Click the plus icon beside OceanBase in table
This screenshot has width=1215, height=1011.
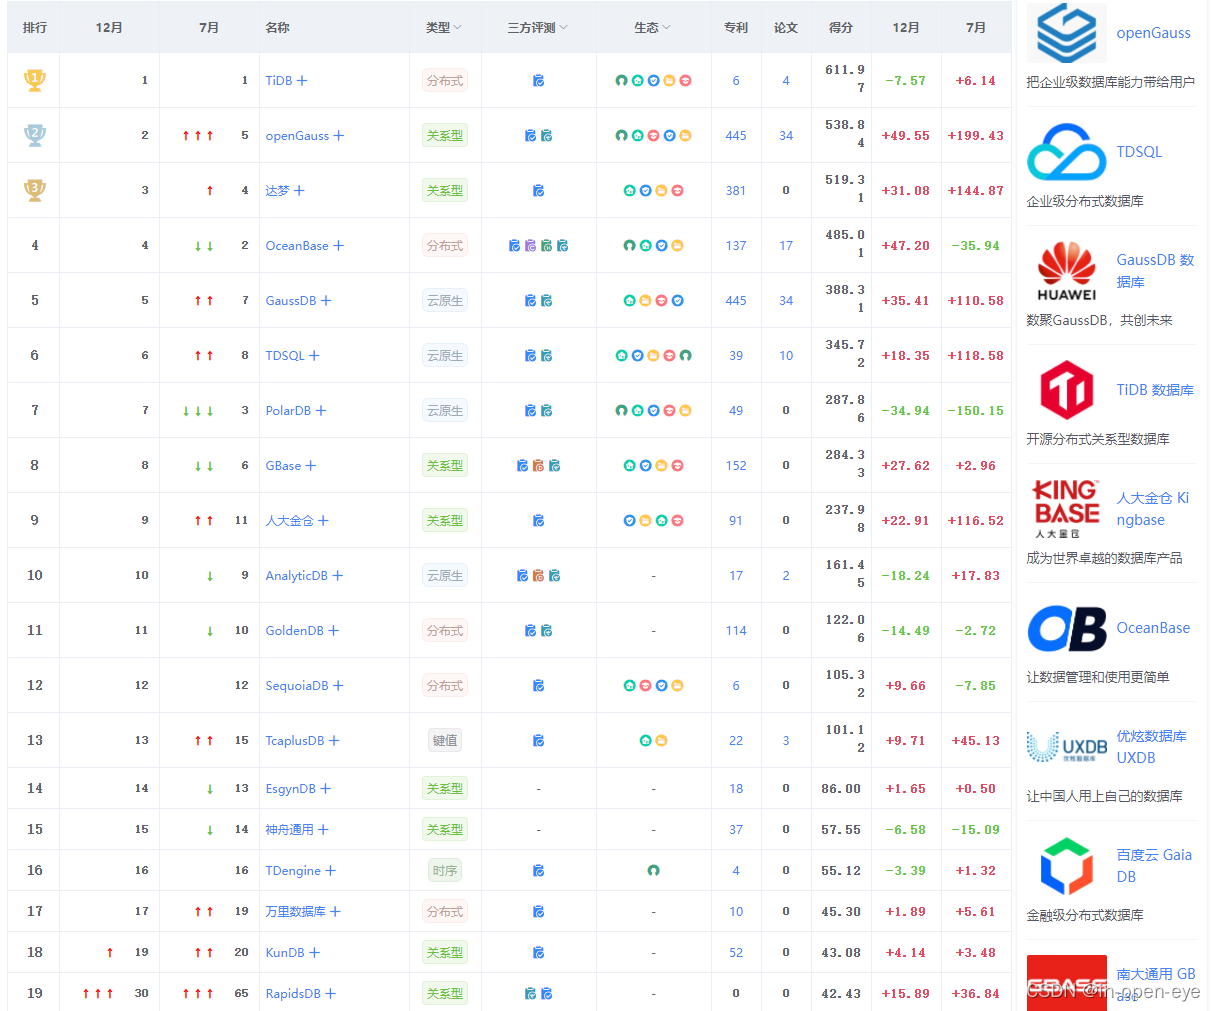pyautogui.click(x=339, y=246)
